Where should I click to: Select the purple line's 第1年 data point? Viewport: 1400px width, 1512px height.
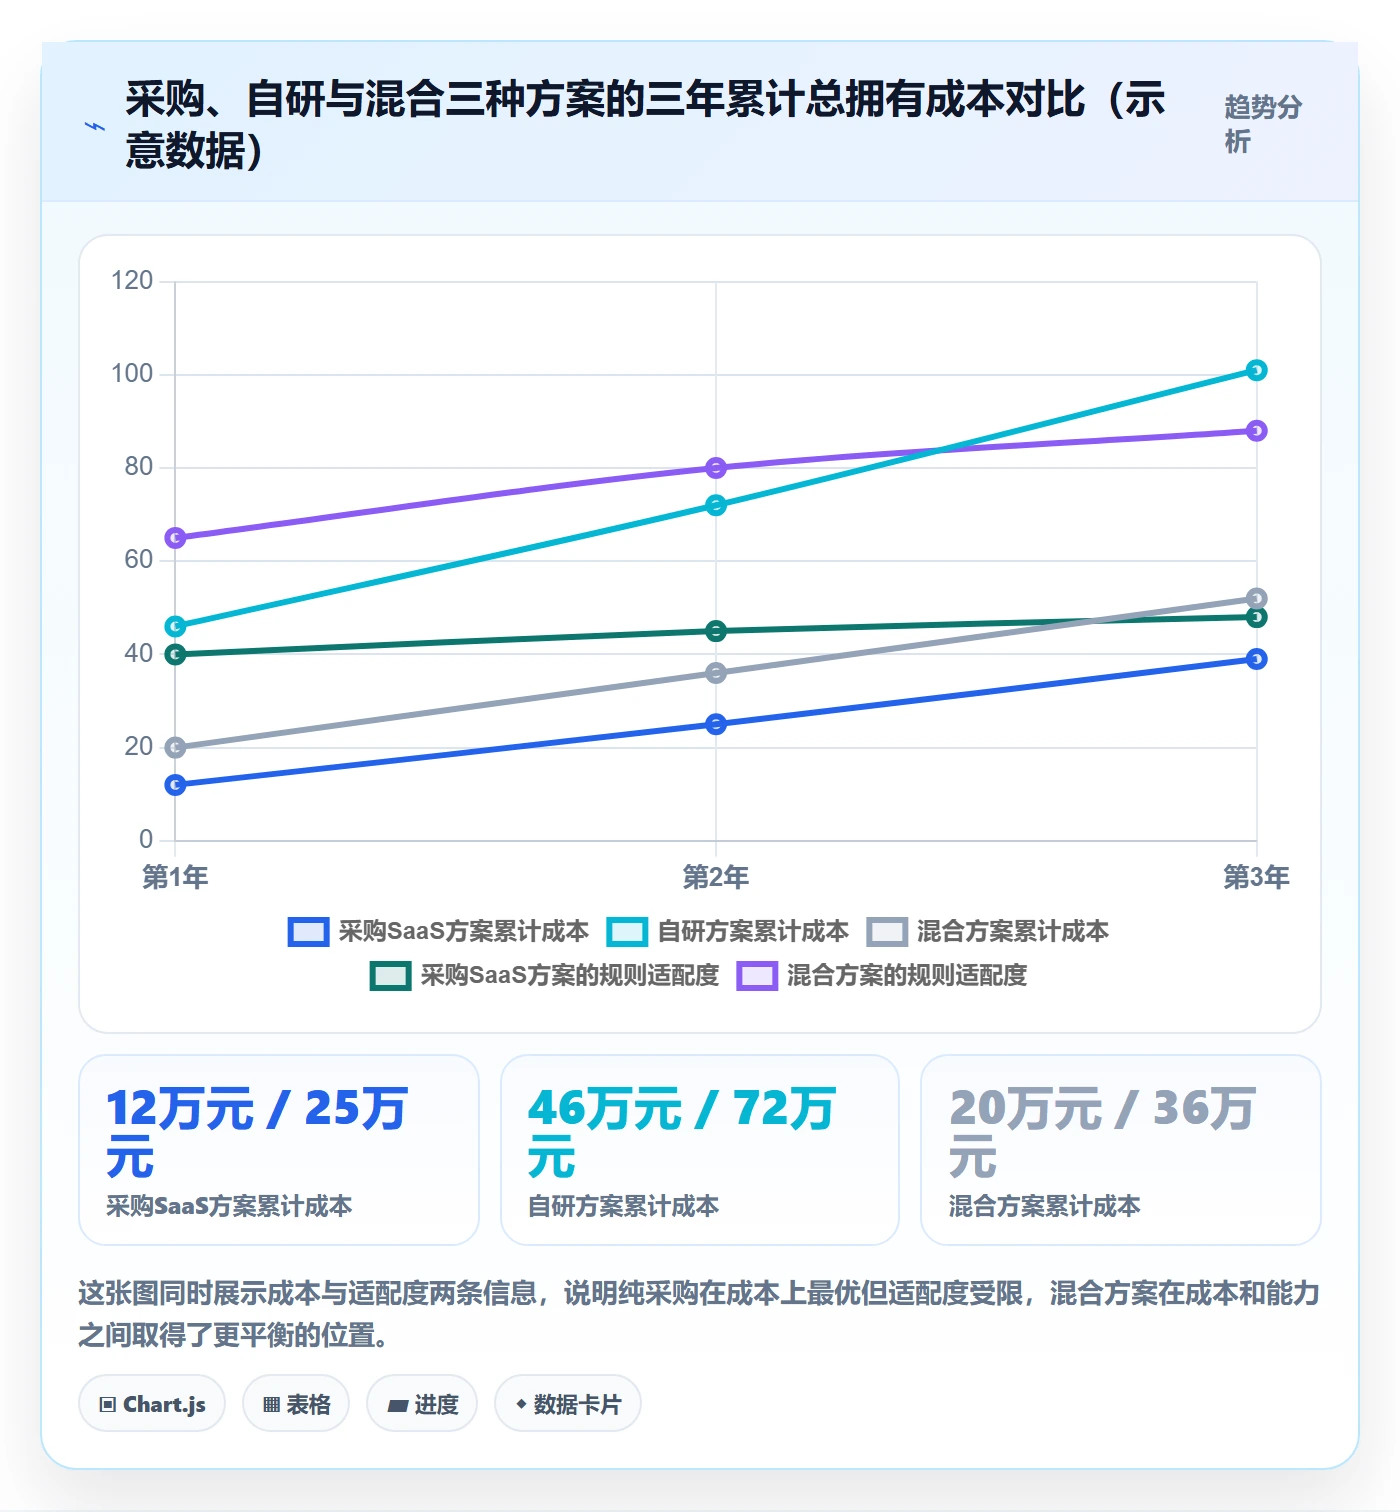(175, 538)
